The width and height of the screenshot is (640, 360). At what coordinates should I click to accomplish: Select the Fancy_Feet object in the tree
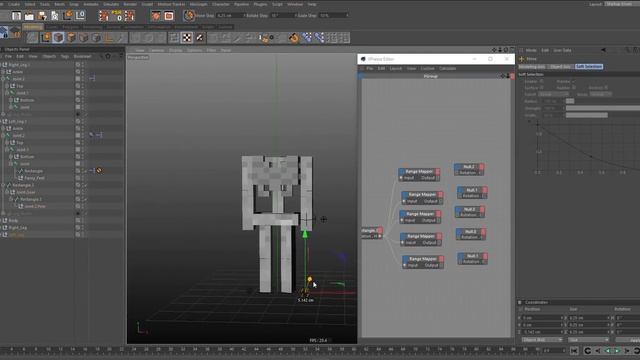tap(34, 178)
